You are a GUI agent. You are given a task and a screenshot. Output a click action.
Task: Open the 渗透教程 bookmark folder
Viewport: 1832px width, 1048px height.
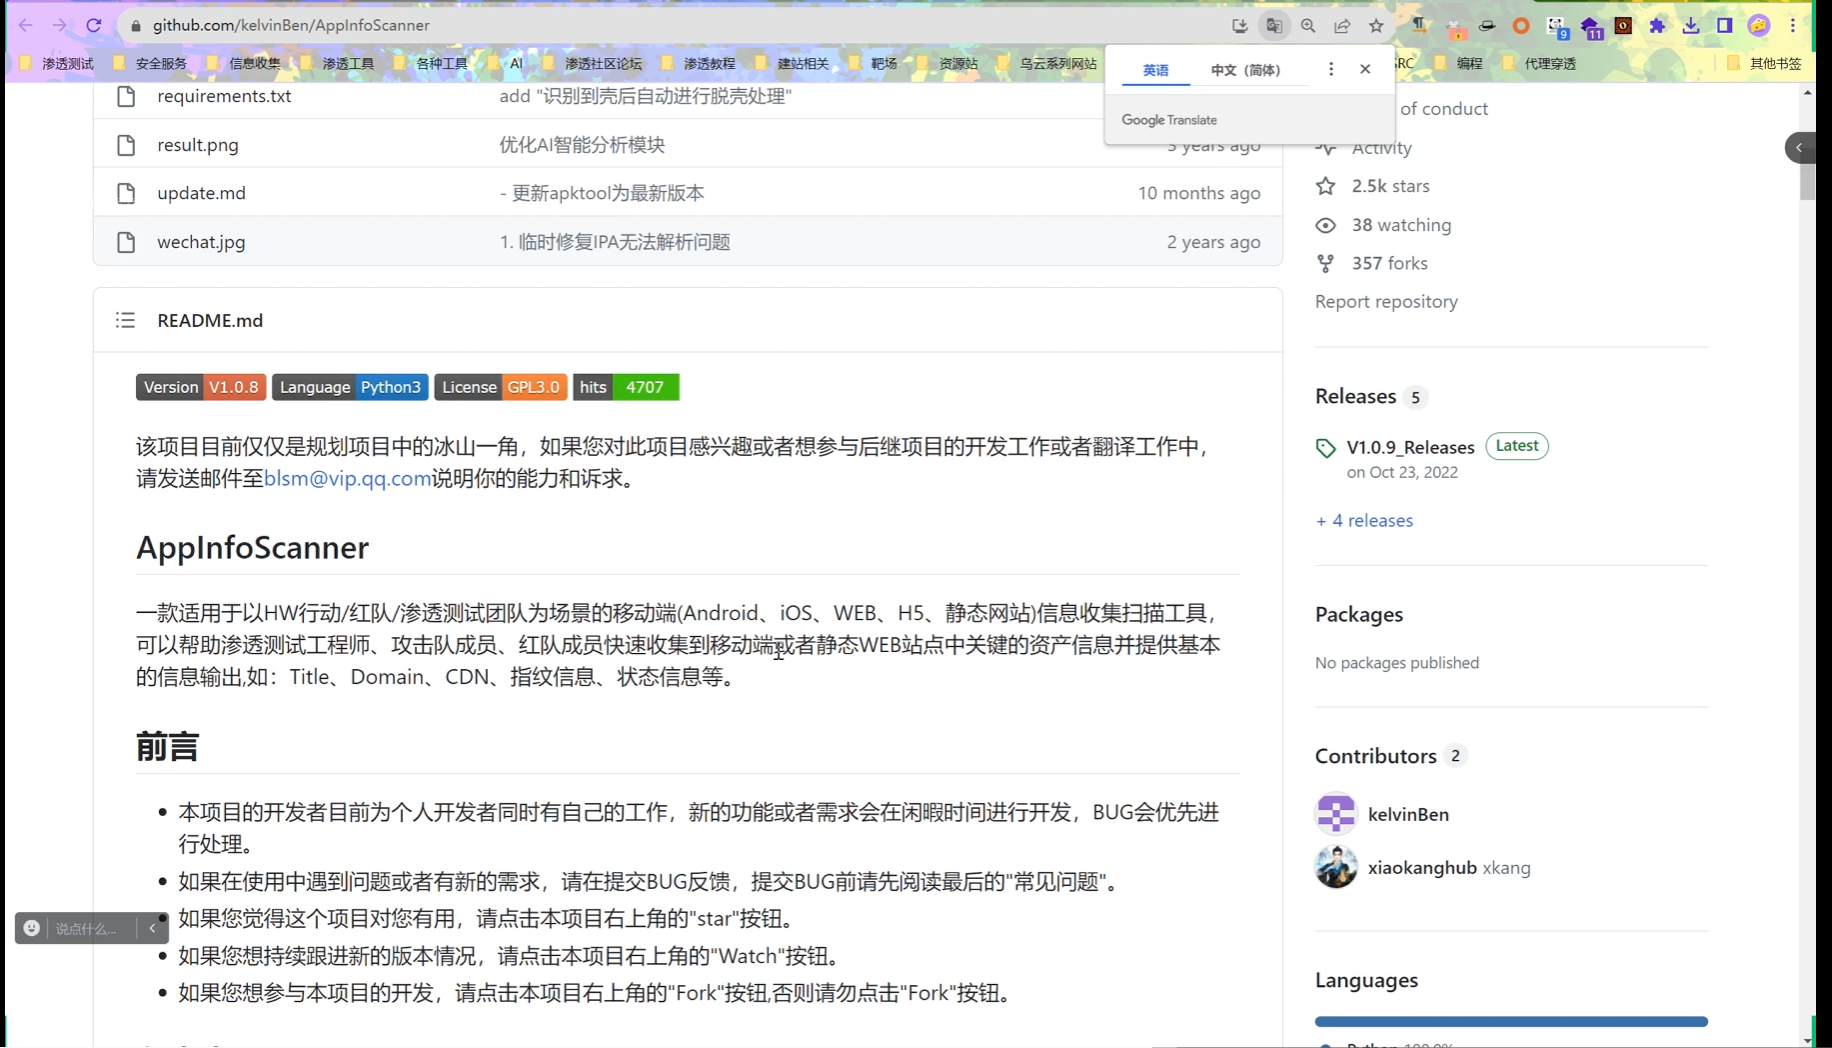tap(698, 63)
